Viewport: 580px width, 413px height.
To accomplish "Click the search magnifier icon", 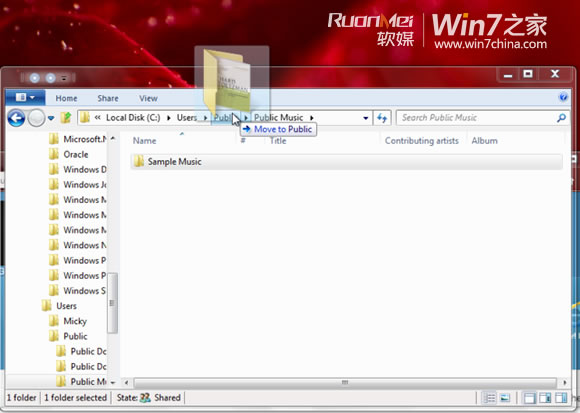I will point(561,118).
